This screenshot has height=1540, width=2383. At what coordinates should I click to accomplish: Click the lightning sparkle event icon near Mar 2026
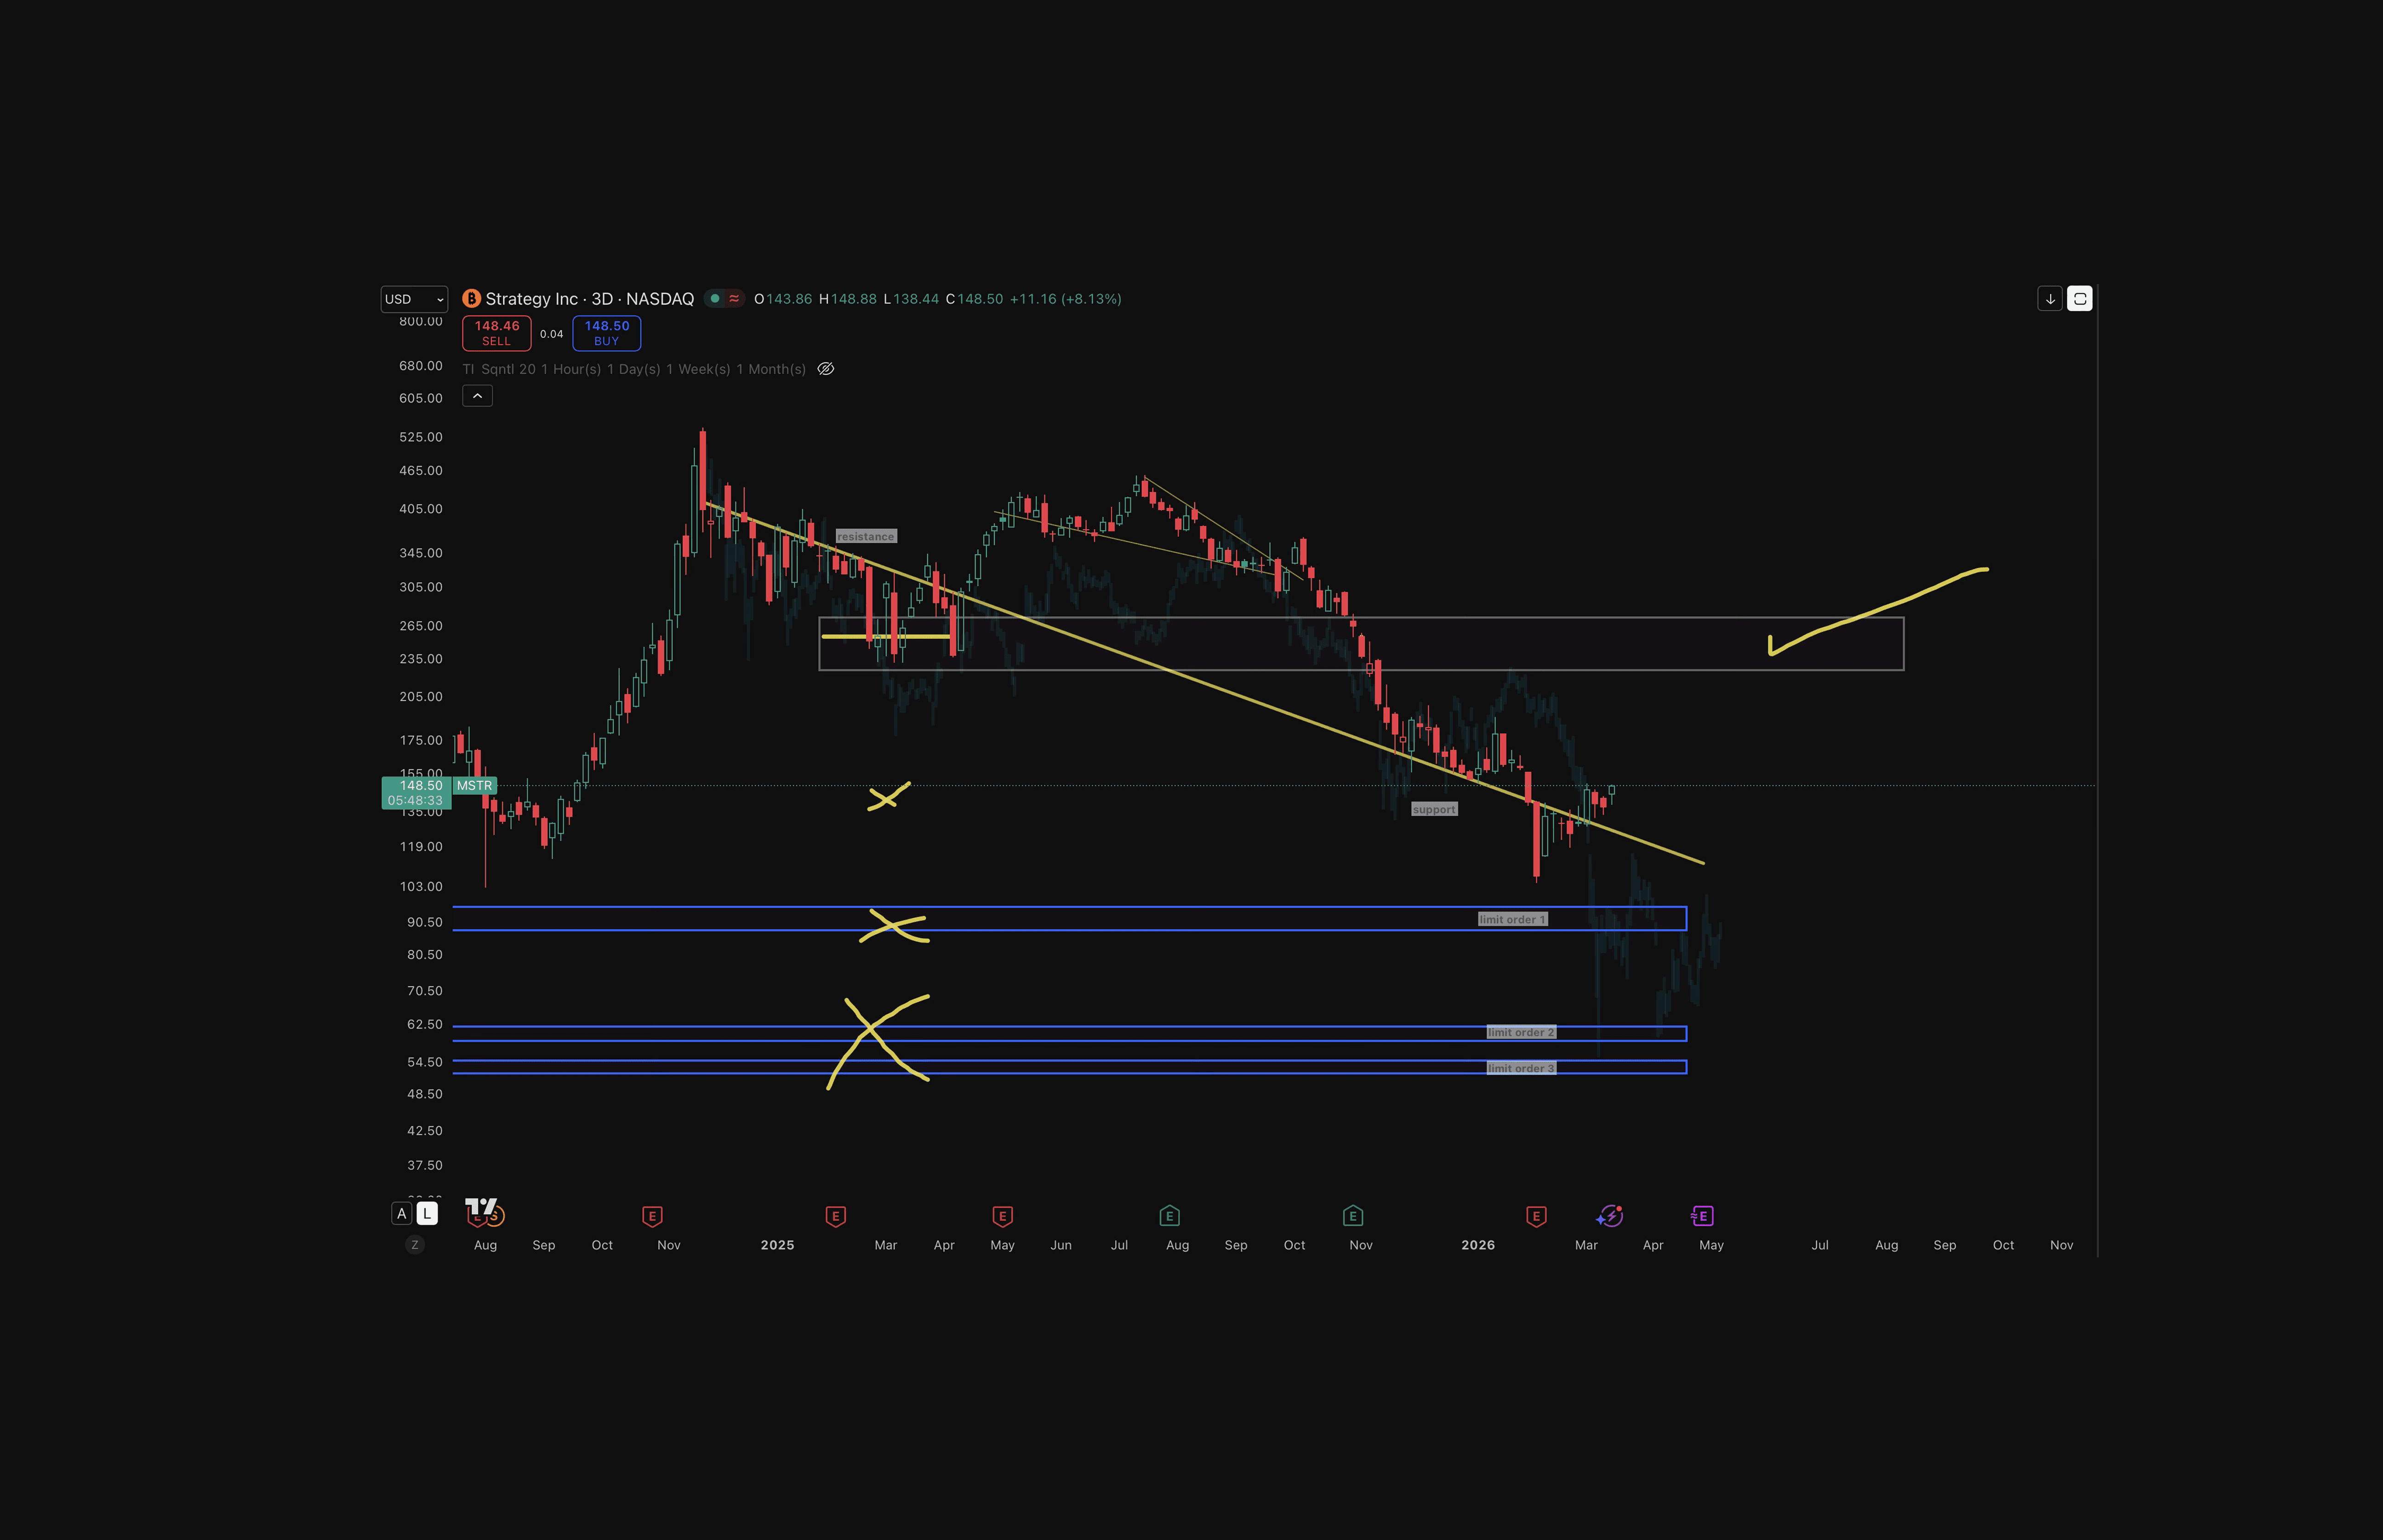[1609, 1216]
